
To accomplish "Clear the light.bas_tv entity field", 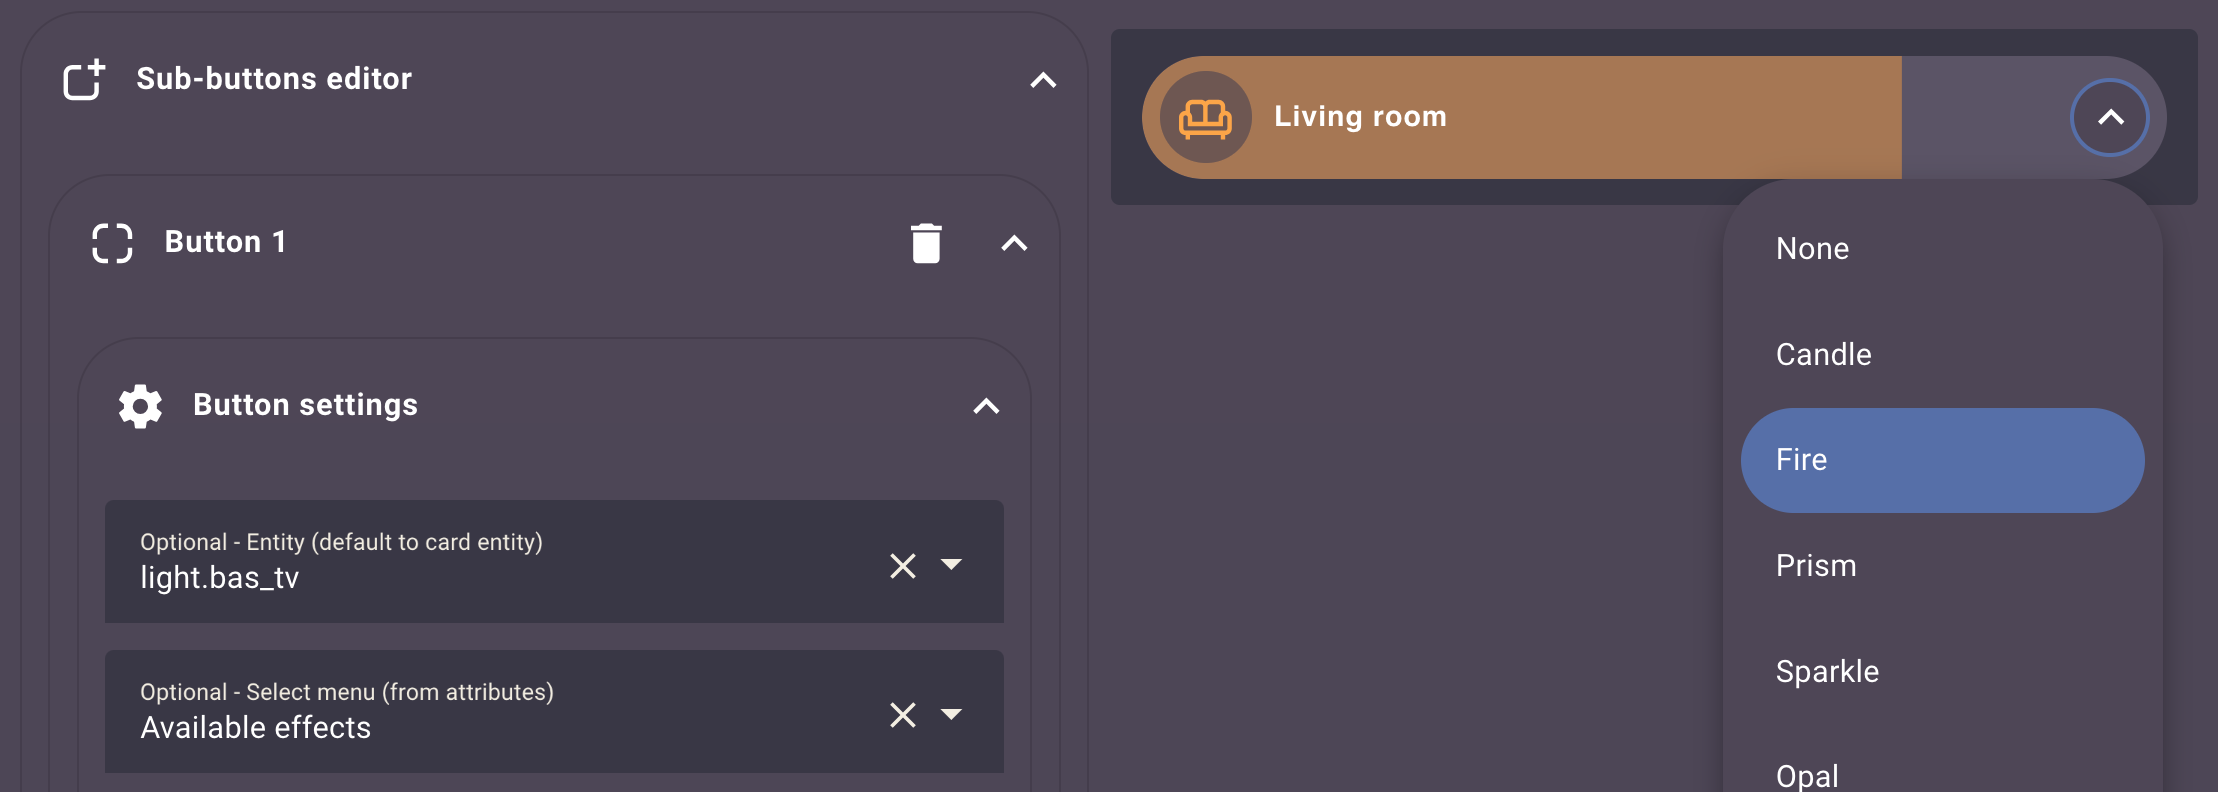I will pyautogui.click(x=903, y=566).
